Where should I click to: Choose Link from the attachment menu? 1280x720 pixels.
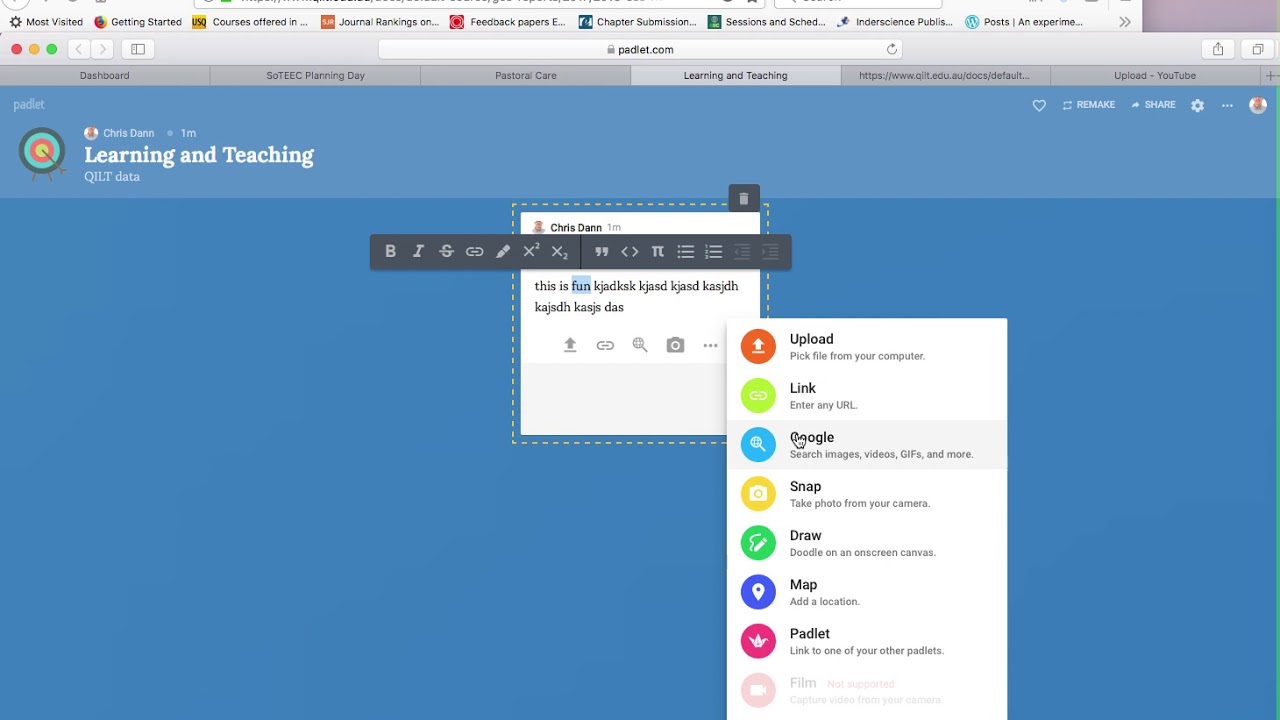867,395
